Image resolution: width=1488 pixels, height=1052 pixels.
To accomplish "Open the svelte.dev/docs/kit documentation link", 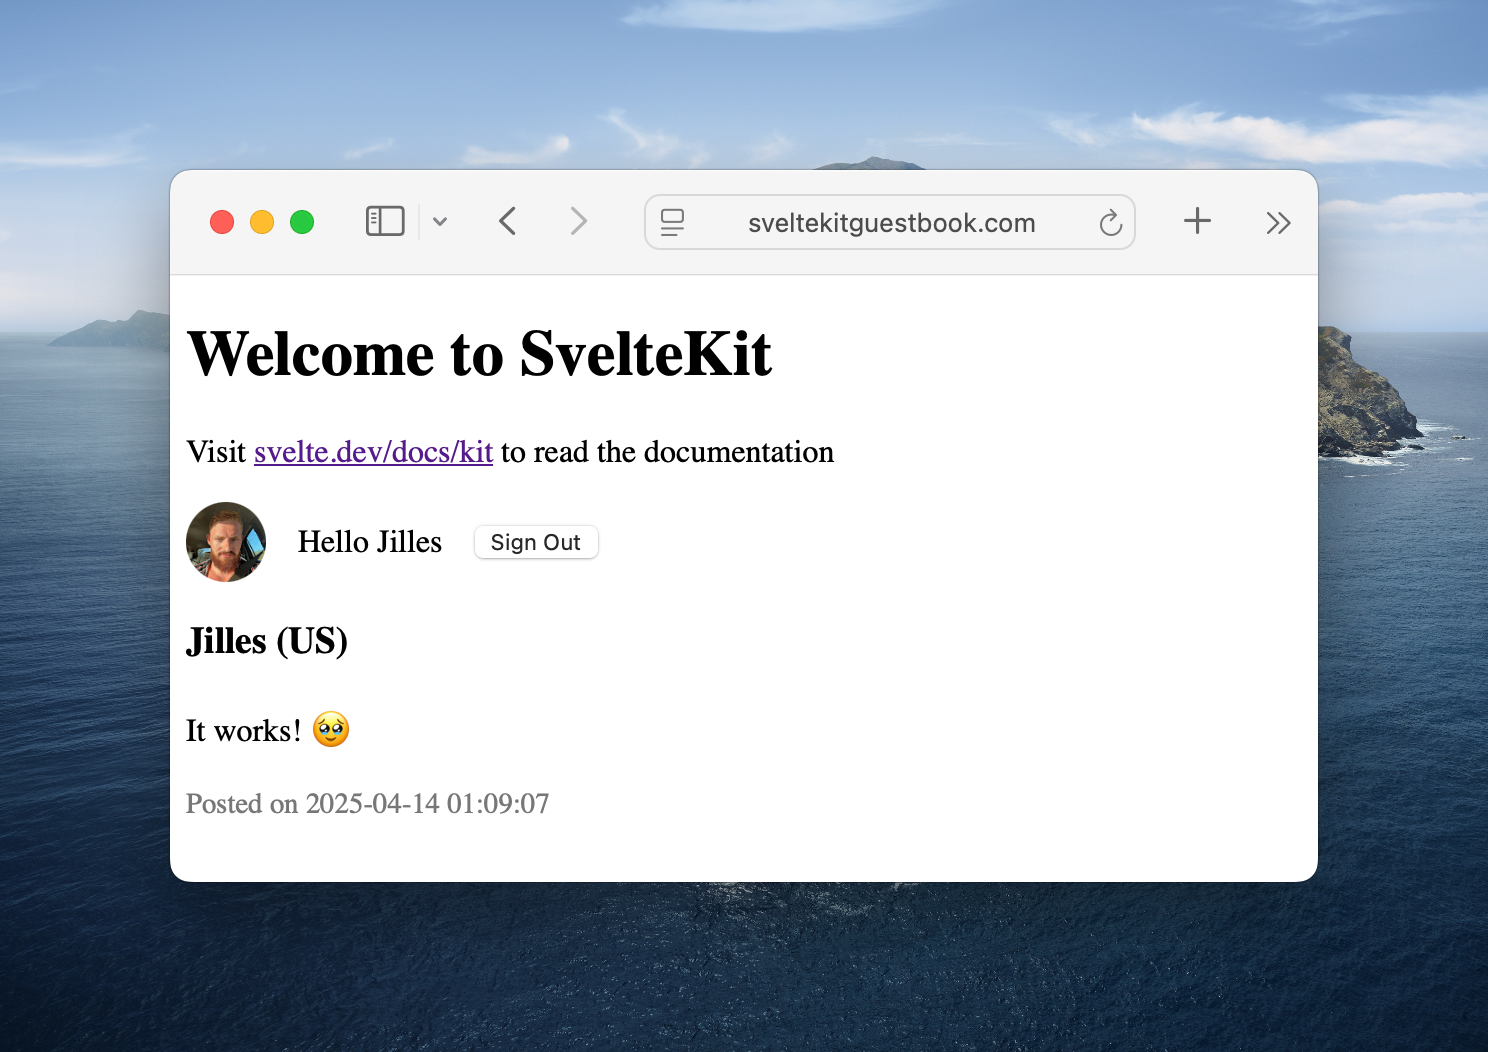I will (373, 452).
